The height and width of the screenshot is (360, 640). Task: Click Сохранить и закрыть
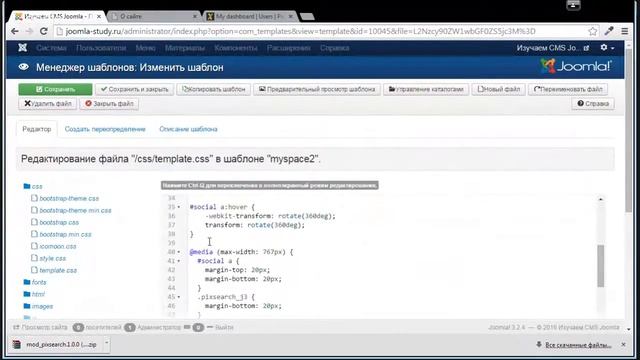click(134, 89)
